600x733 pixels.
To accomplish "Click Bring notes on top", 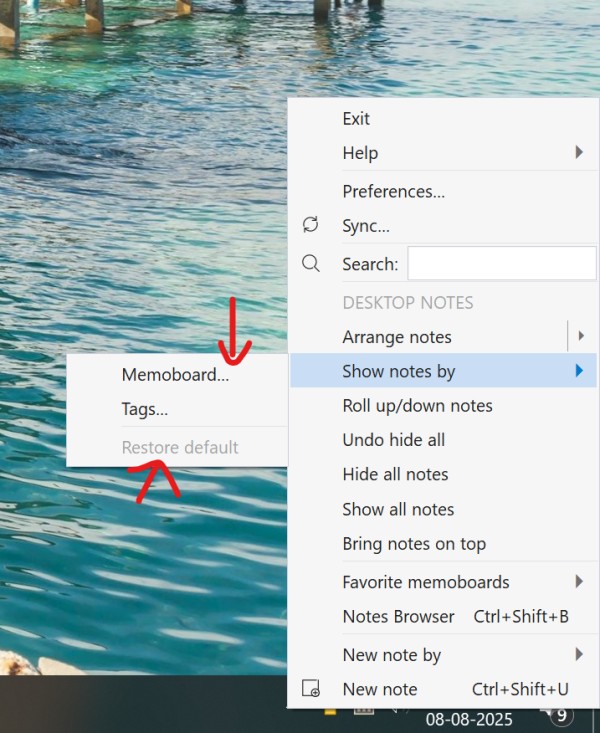I will click(x=414, y=544).
